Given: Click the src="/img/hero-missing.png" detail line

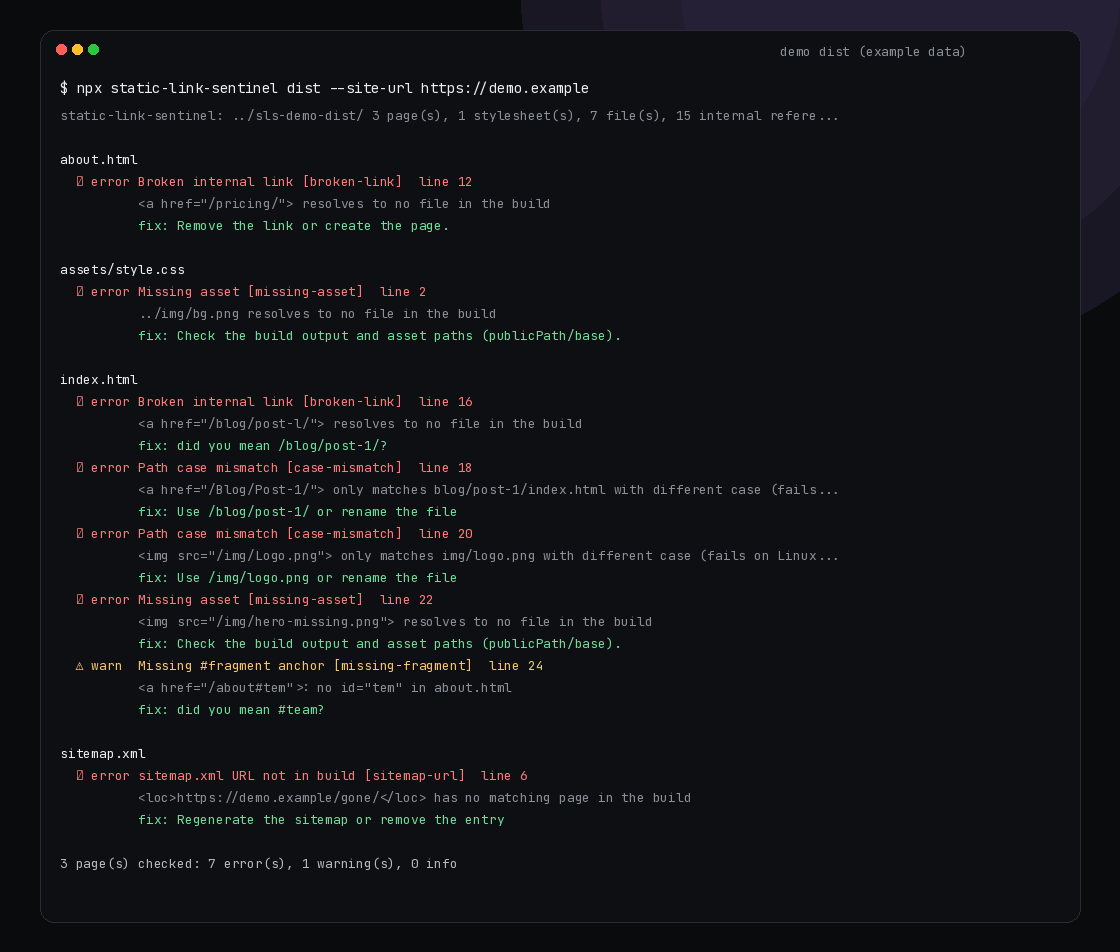Looking at the screenshot, I should coord(395,622).
